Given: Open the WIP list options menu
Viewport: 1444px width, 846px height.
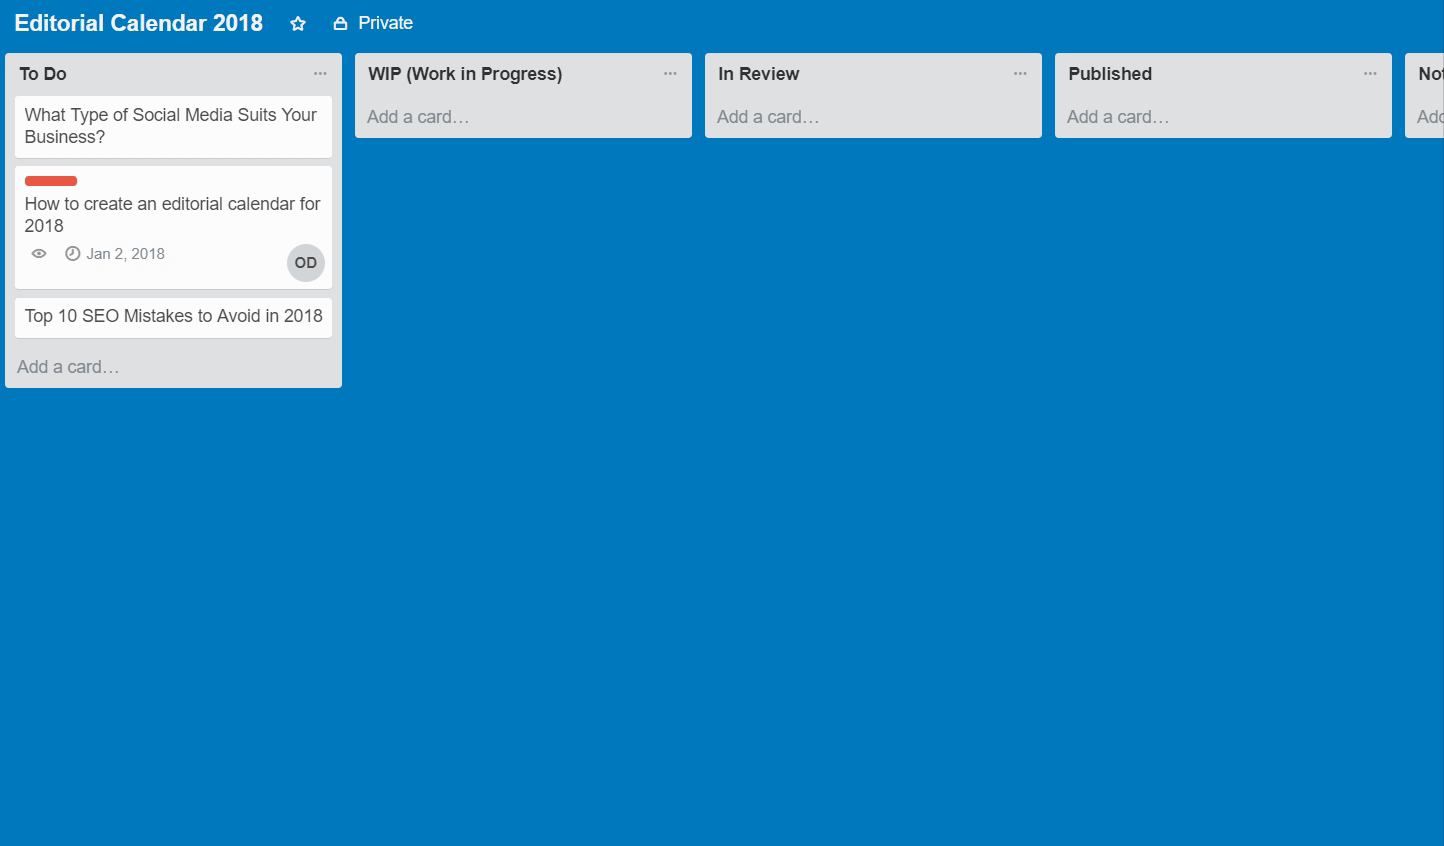Looking at the screenshot, I should [x=670, y=73].
